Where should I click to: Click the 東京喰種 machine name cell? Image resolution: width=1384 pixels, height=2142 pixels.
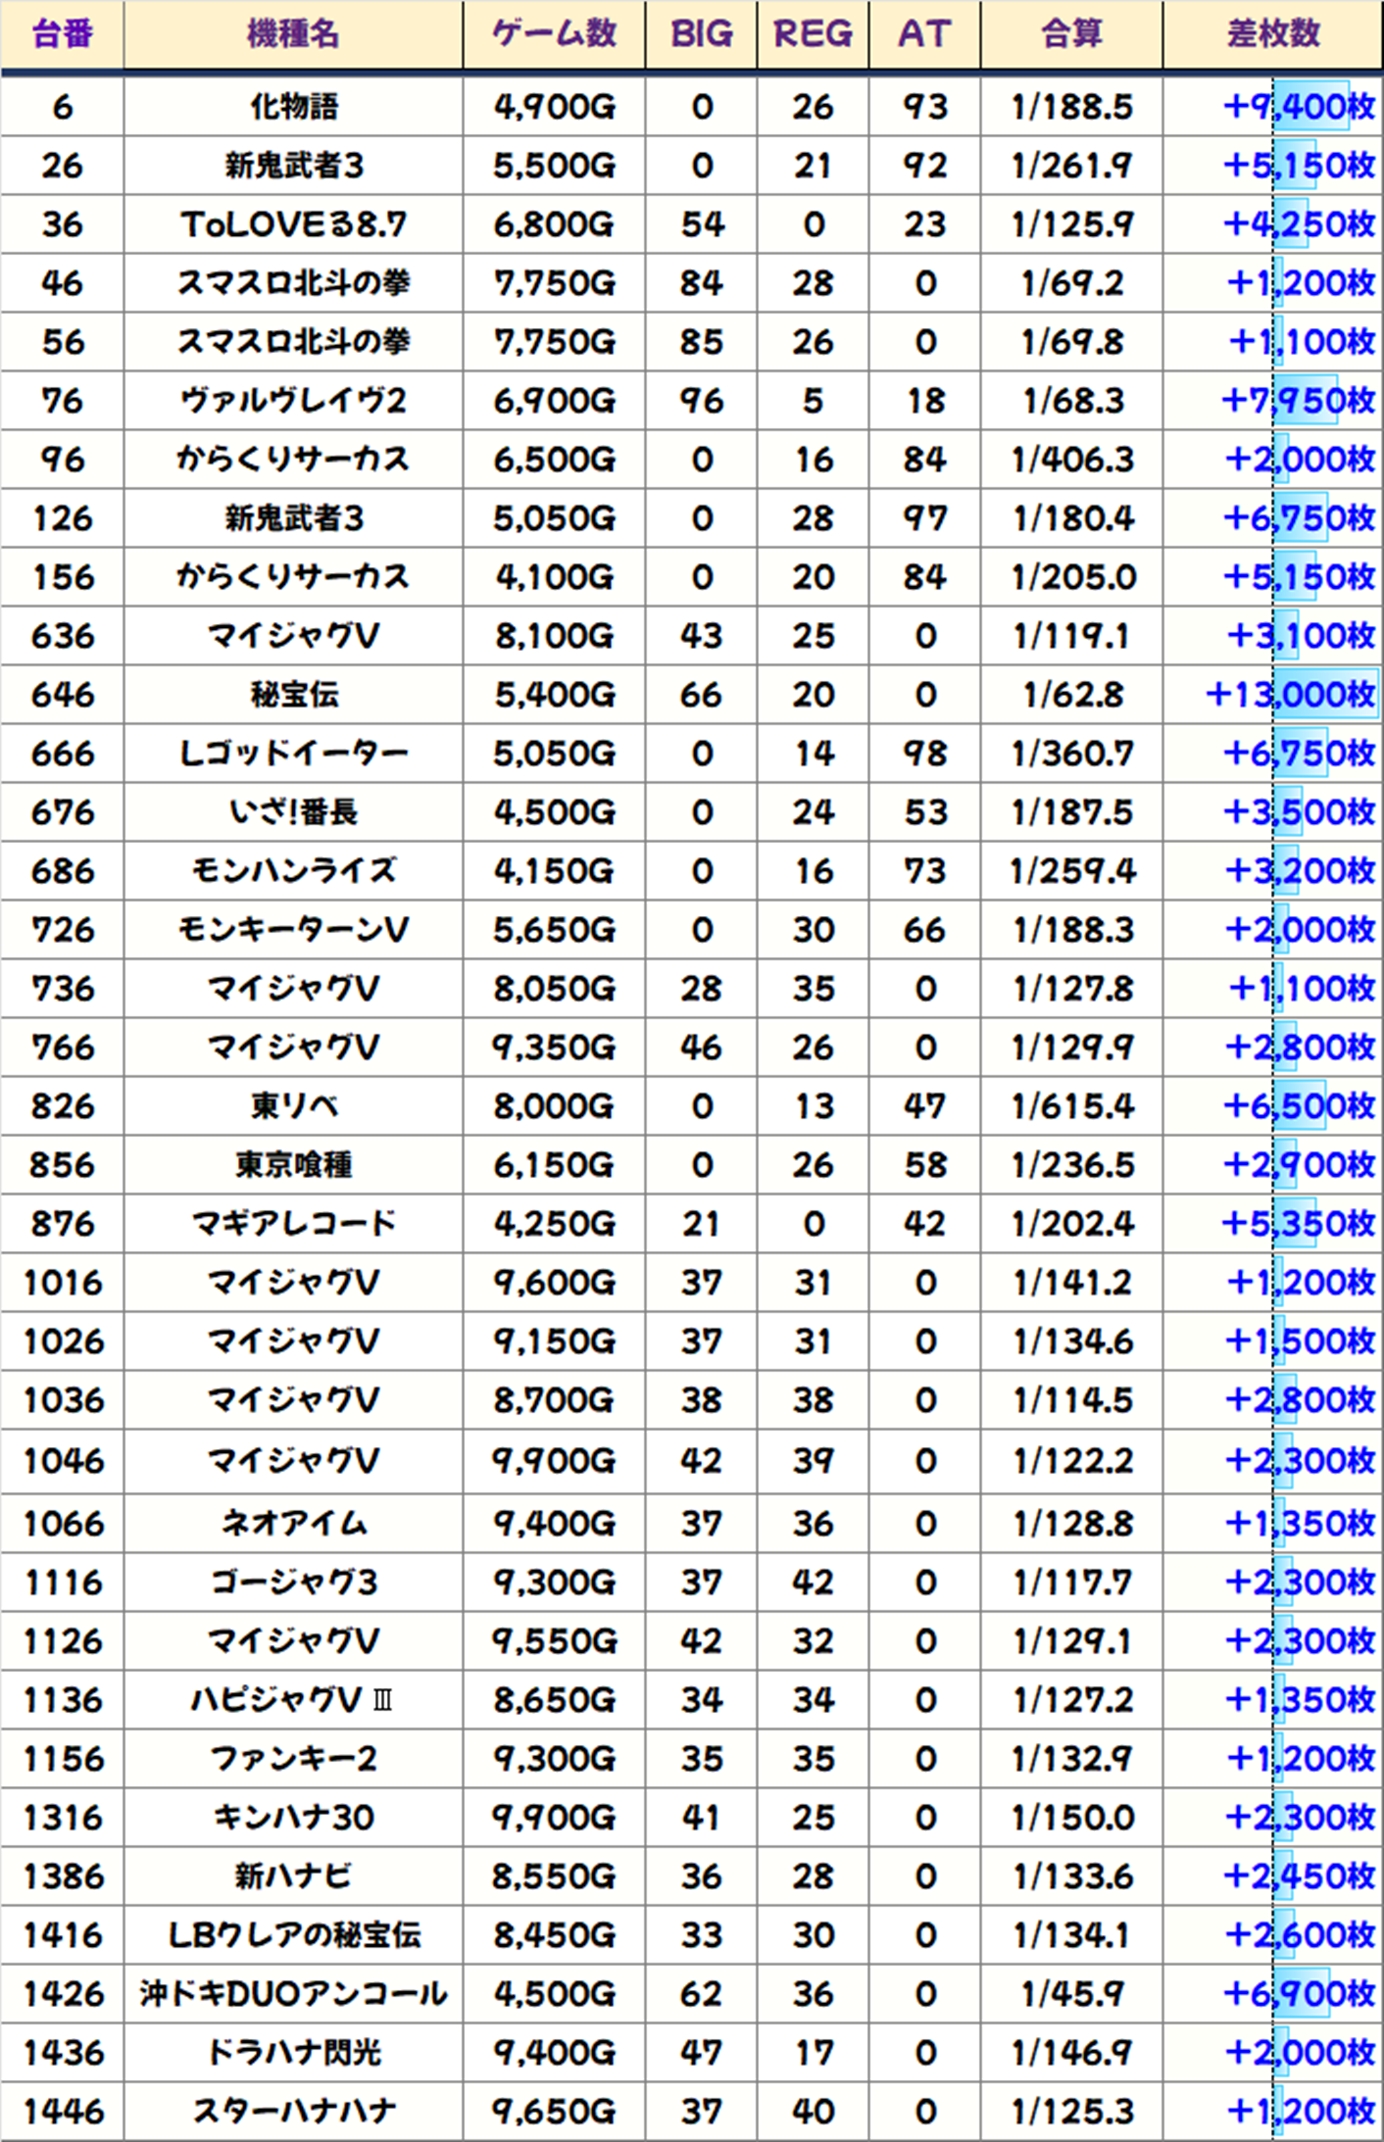pos(293,1164)
